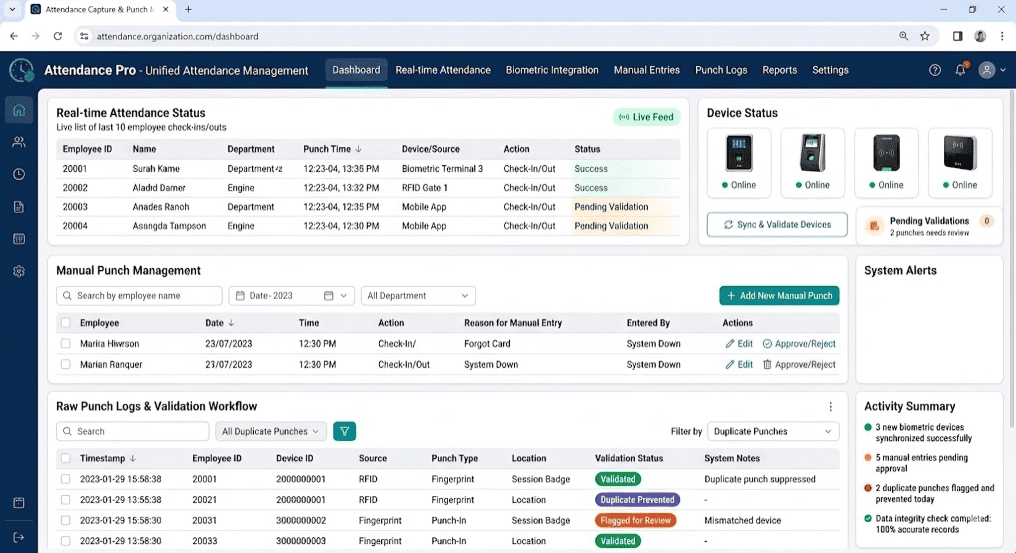Click the Pending Validations alert icon
The width and height of the screenshot is (1016, 553).
pyautogui.click(x=874, y=226)
